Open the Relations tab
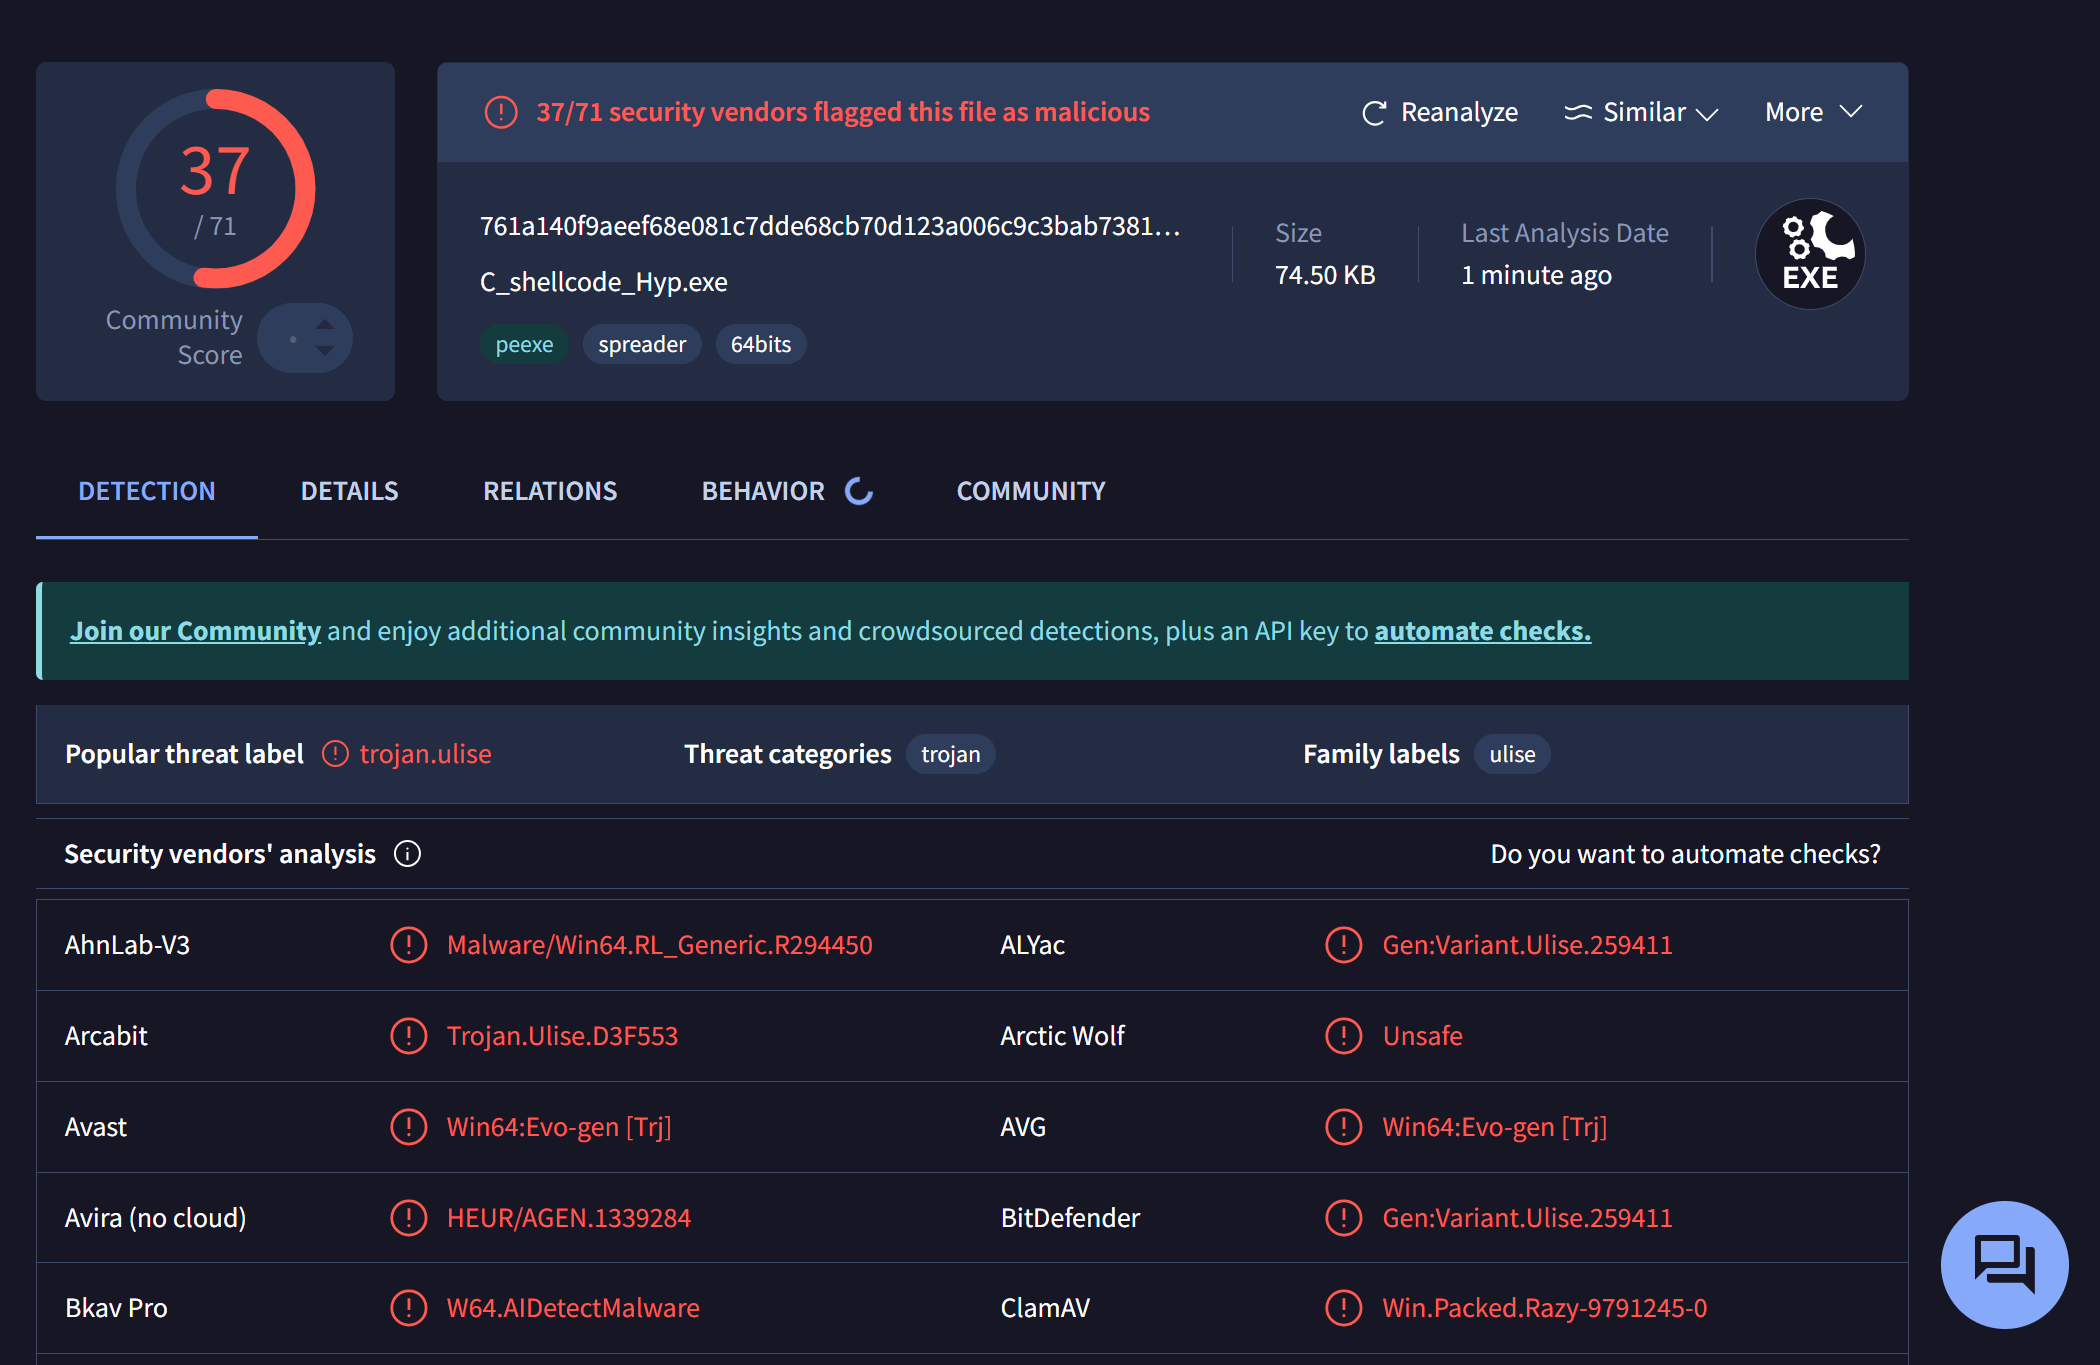Viewport: 2100px width, 1365px height. tap(550, 491)
